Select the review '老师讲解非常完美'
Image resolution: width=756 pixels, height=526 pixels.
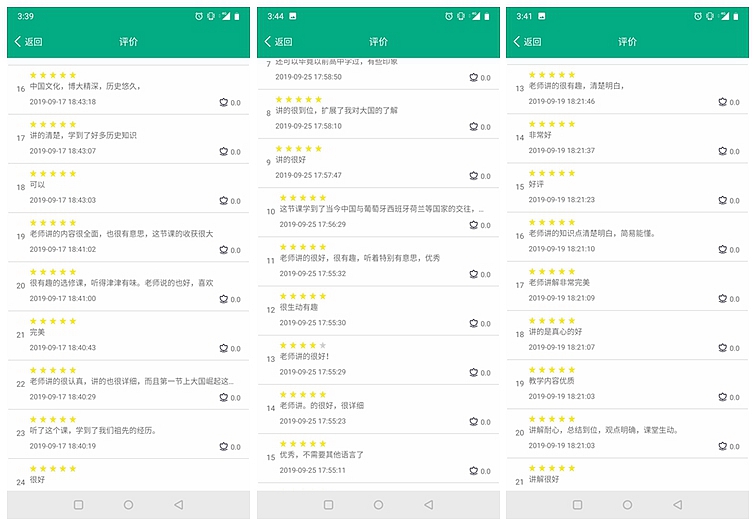click(x=559, y=283)
